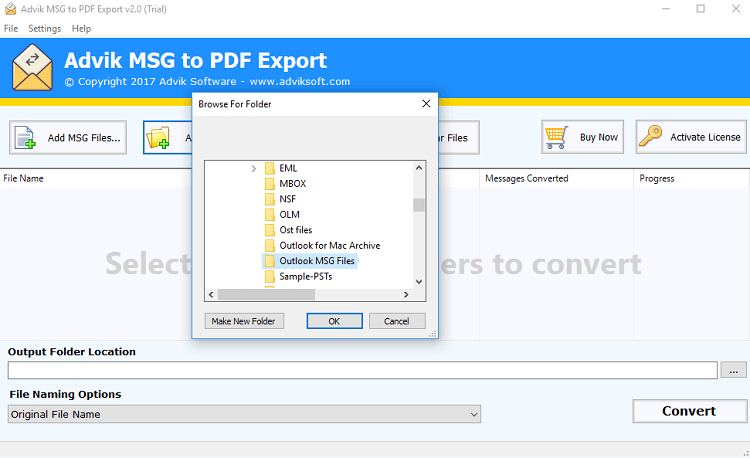Click the Output Folder Location text field
750x458 pixels.
pos(363,370)
